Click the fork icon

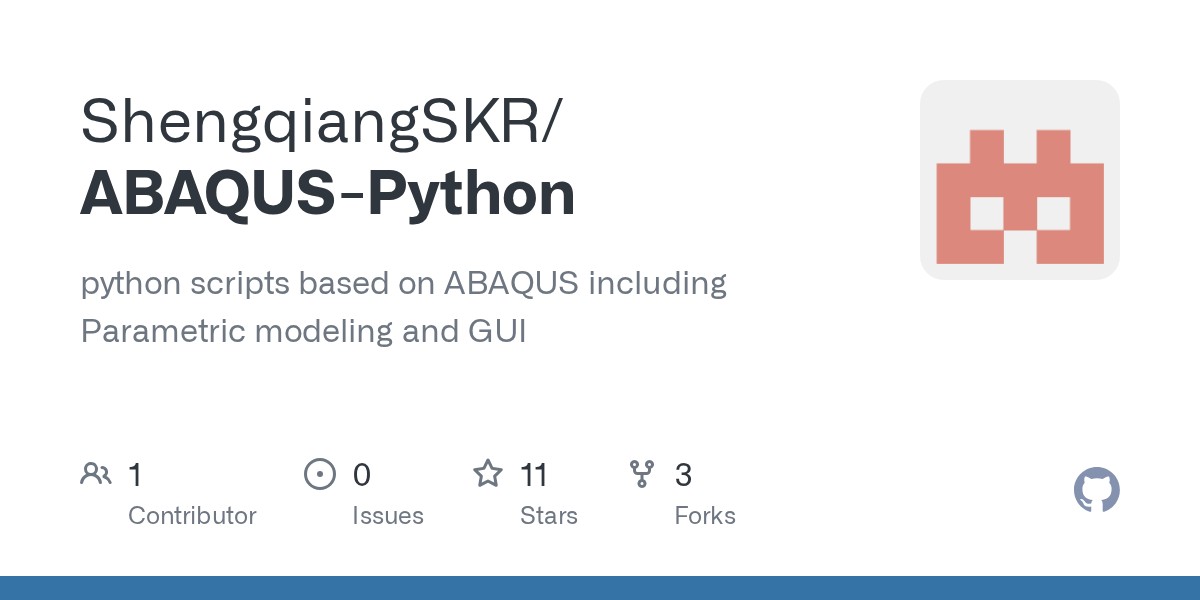[x=642, y=474]
